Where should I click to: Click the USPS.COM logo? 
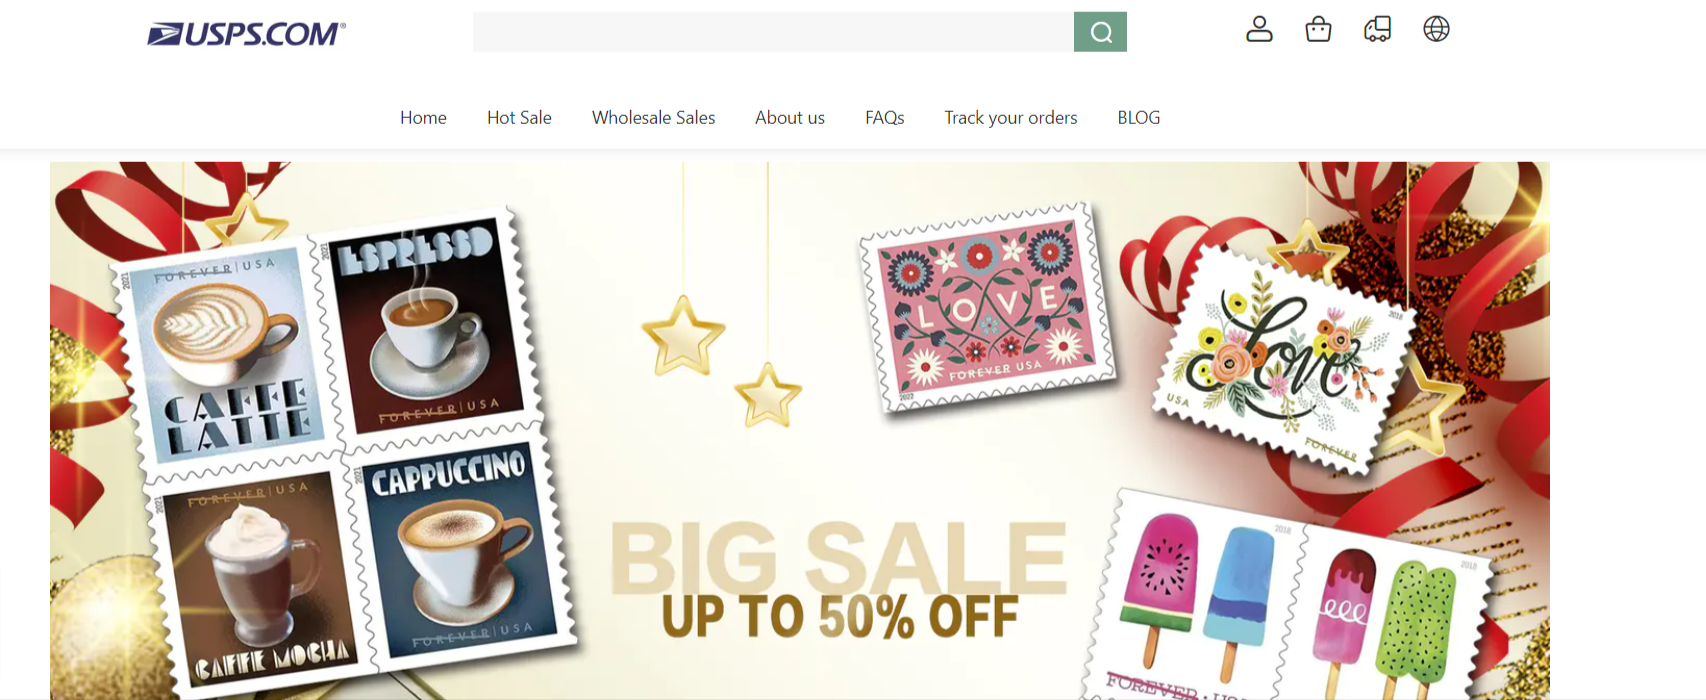click(x=246, y=34)
